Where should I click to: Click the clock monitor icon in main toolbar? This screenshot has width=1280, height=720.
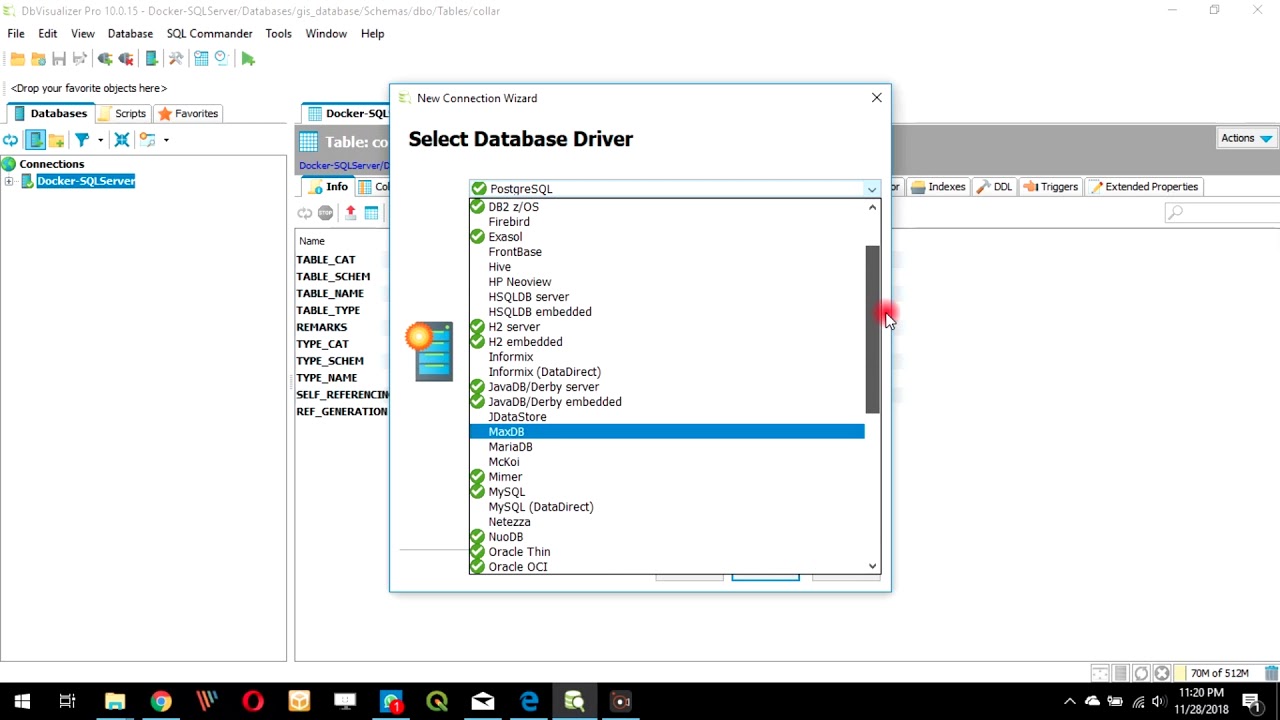(221, 59)
